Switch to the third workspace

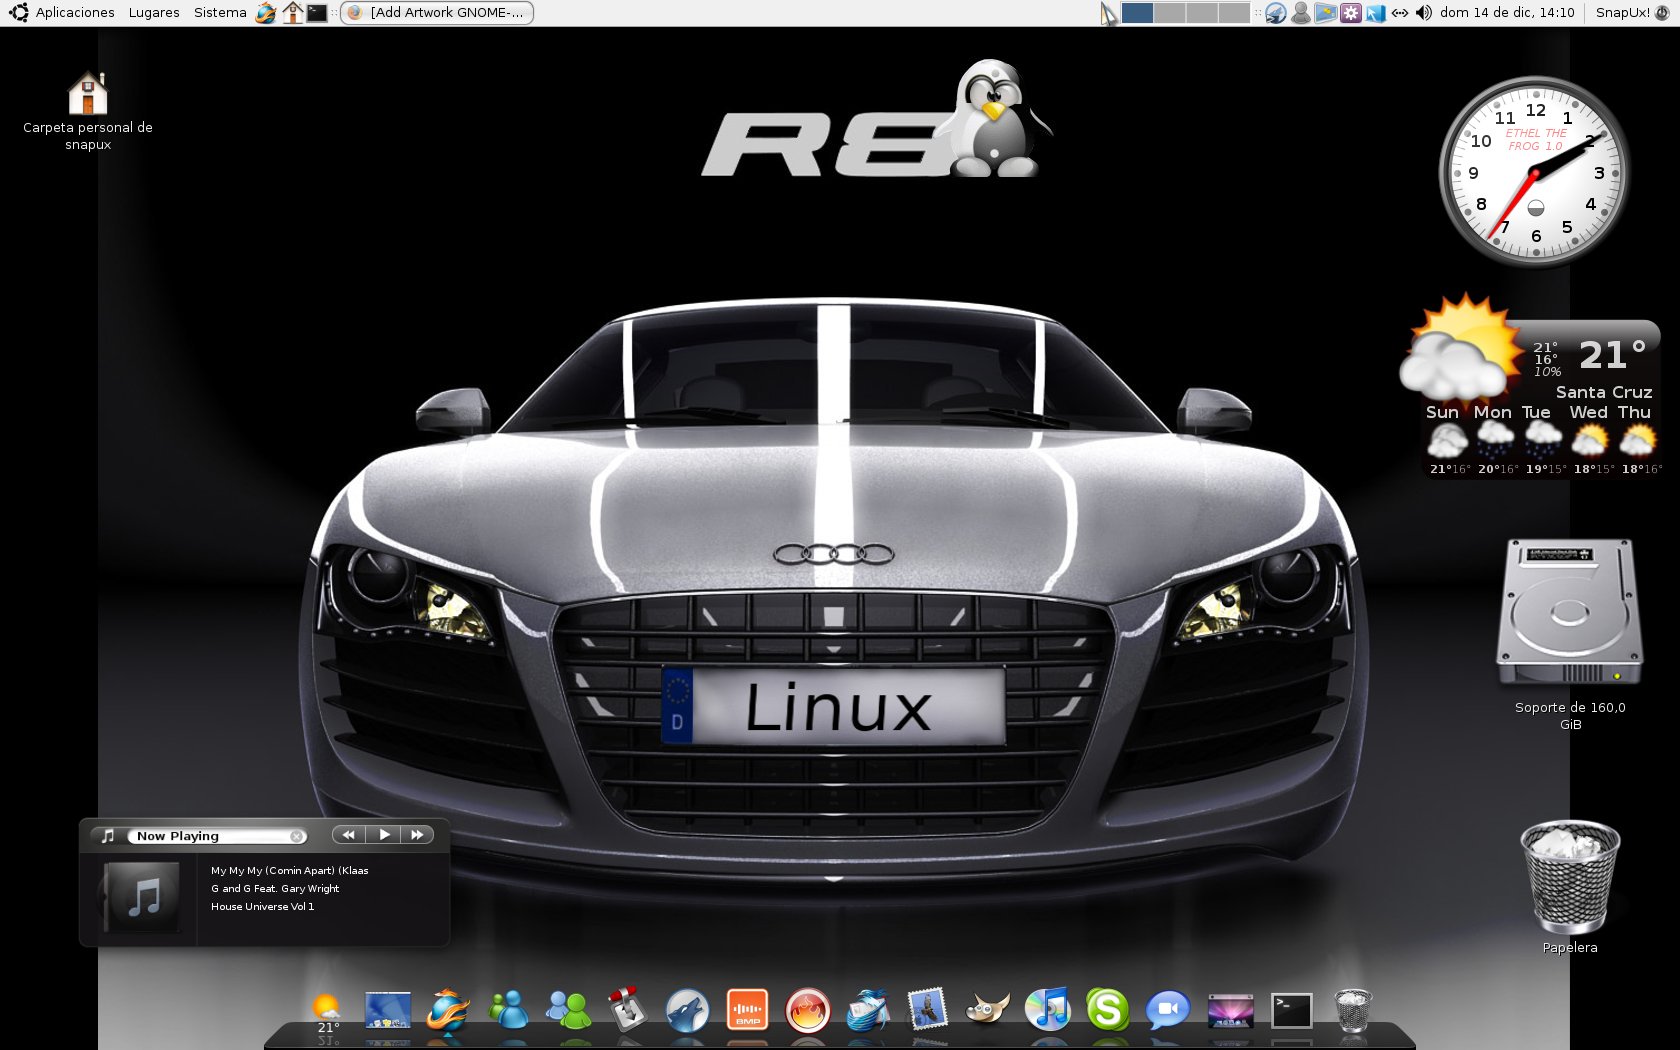click(1201, 13)
